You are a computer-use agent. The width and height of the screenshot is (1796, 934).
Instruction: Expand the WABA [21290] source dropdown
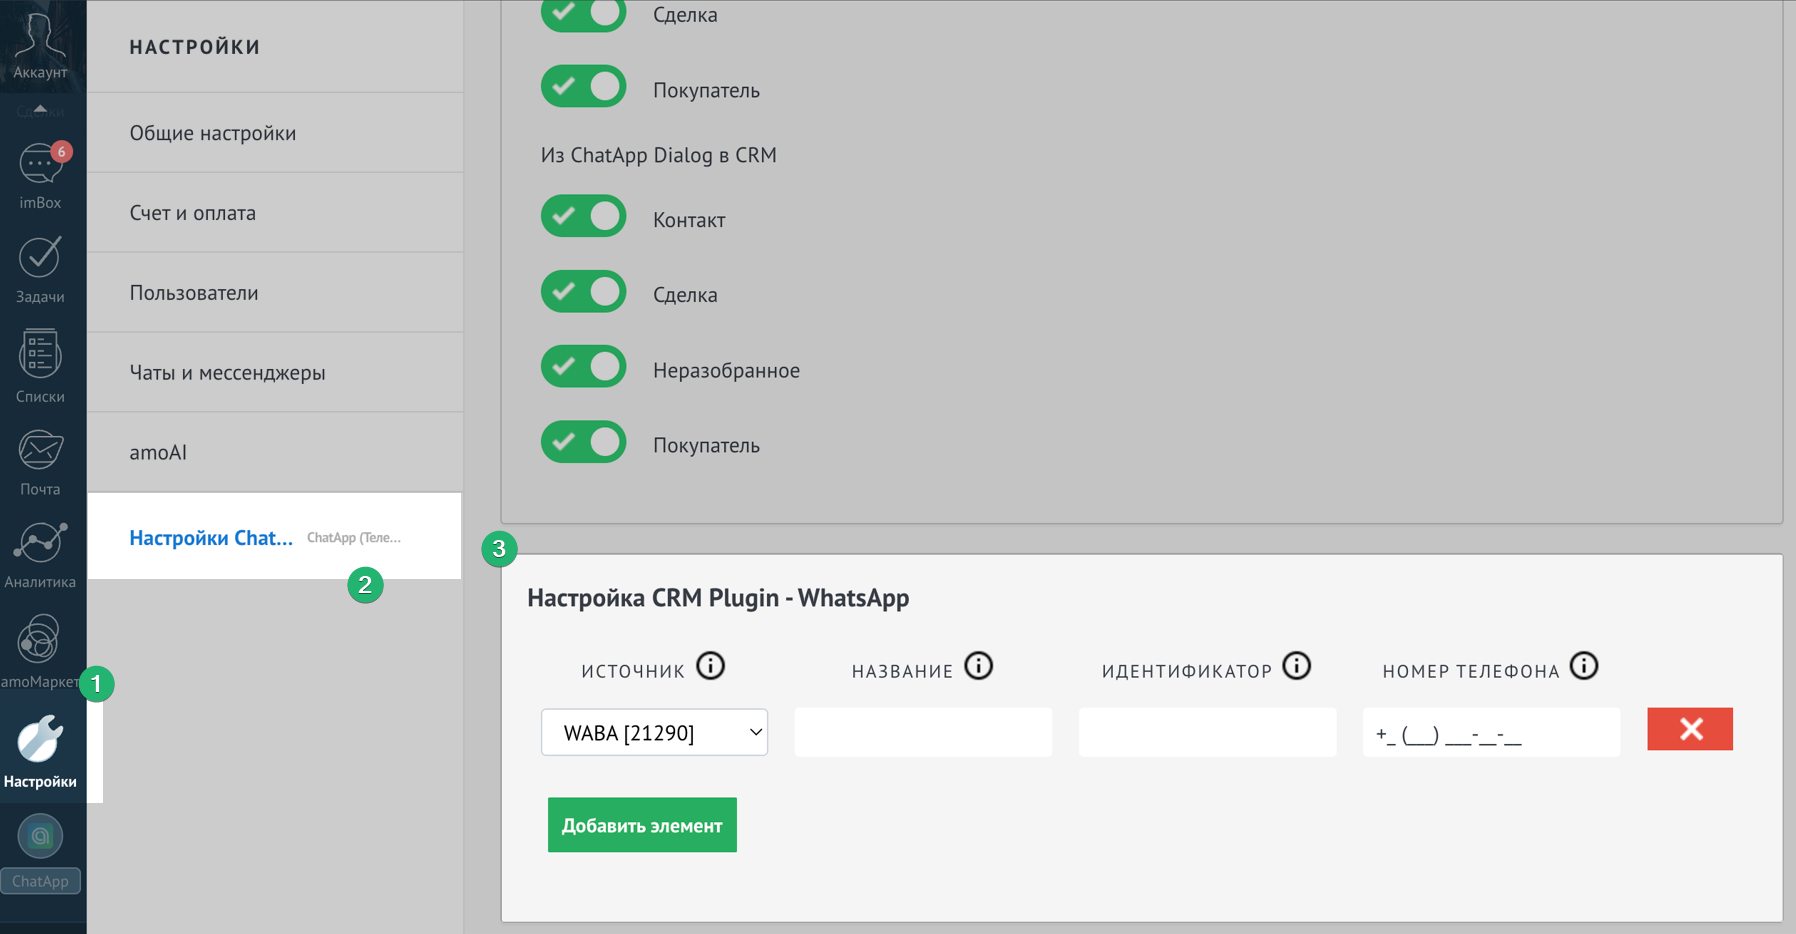point(654,732)
